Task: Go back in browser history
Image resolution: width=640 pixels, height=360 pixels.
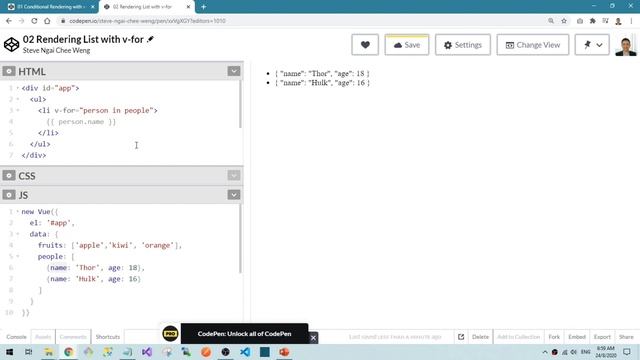Action: click(x=9, y=21)
